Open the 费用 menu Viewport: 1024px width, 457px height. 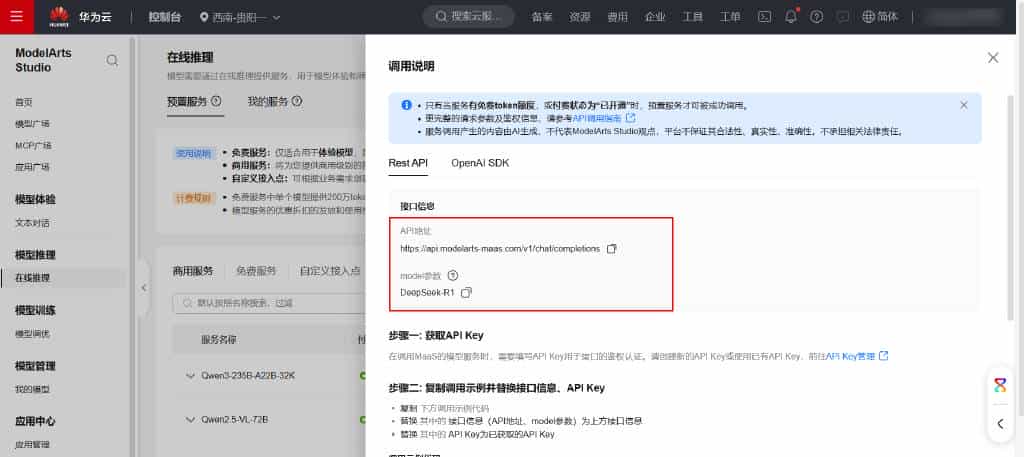[617, 18]
